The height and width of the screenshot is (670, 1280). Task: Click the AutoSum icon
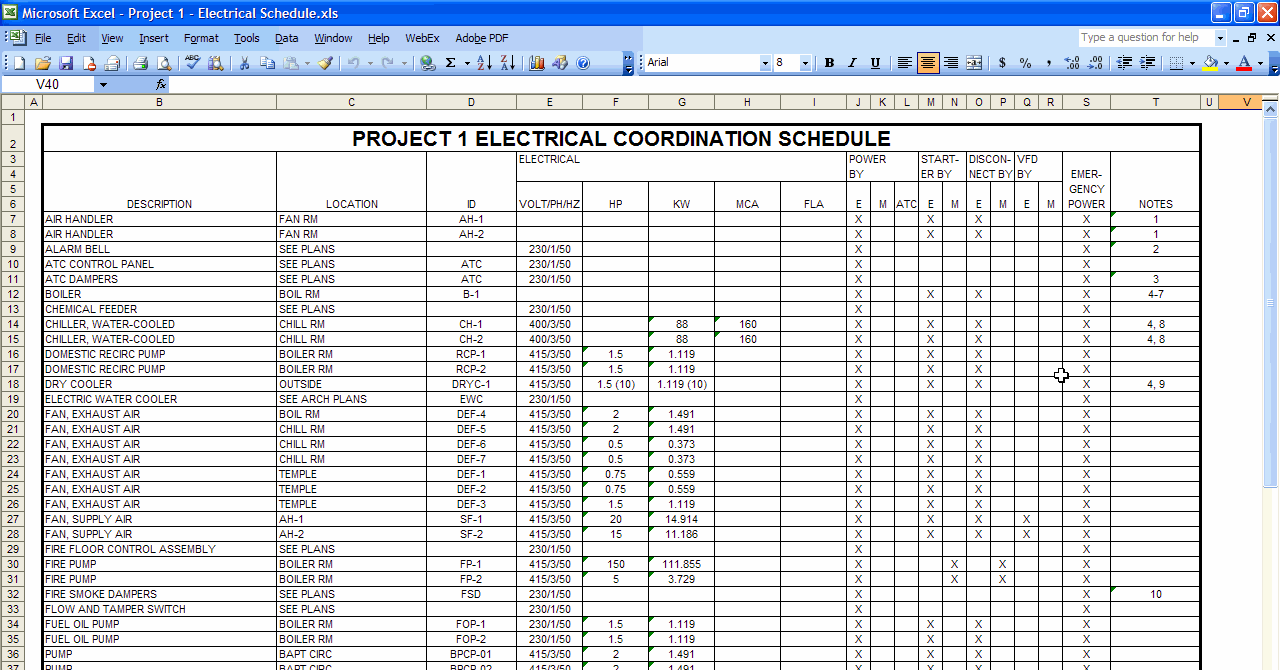pos(451,62)
